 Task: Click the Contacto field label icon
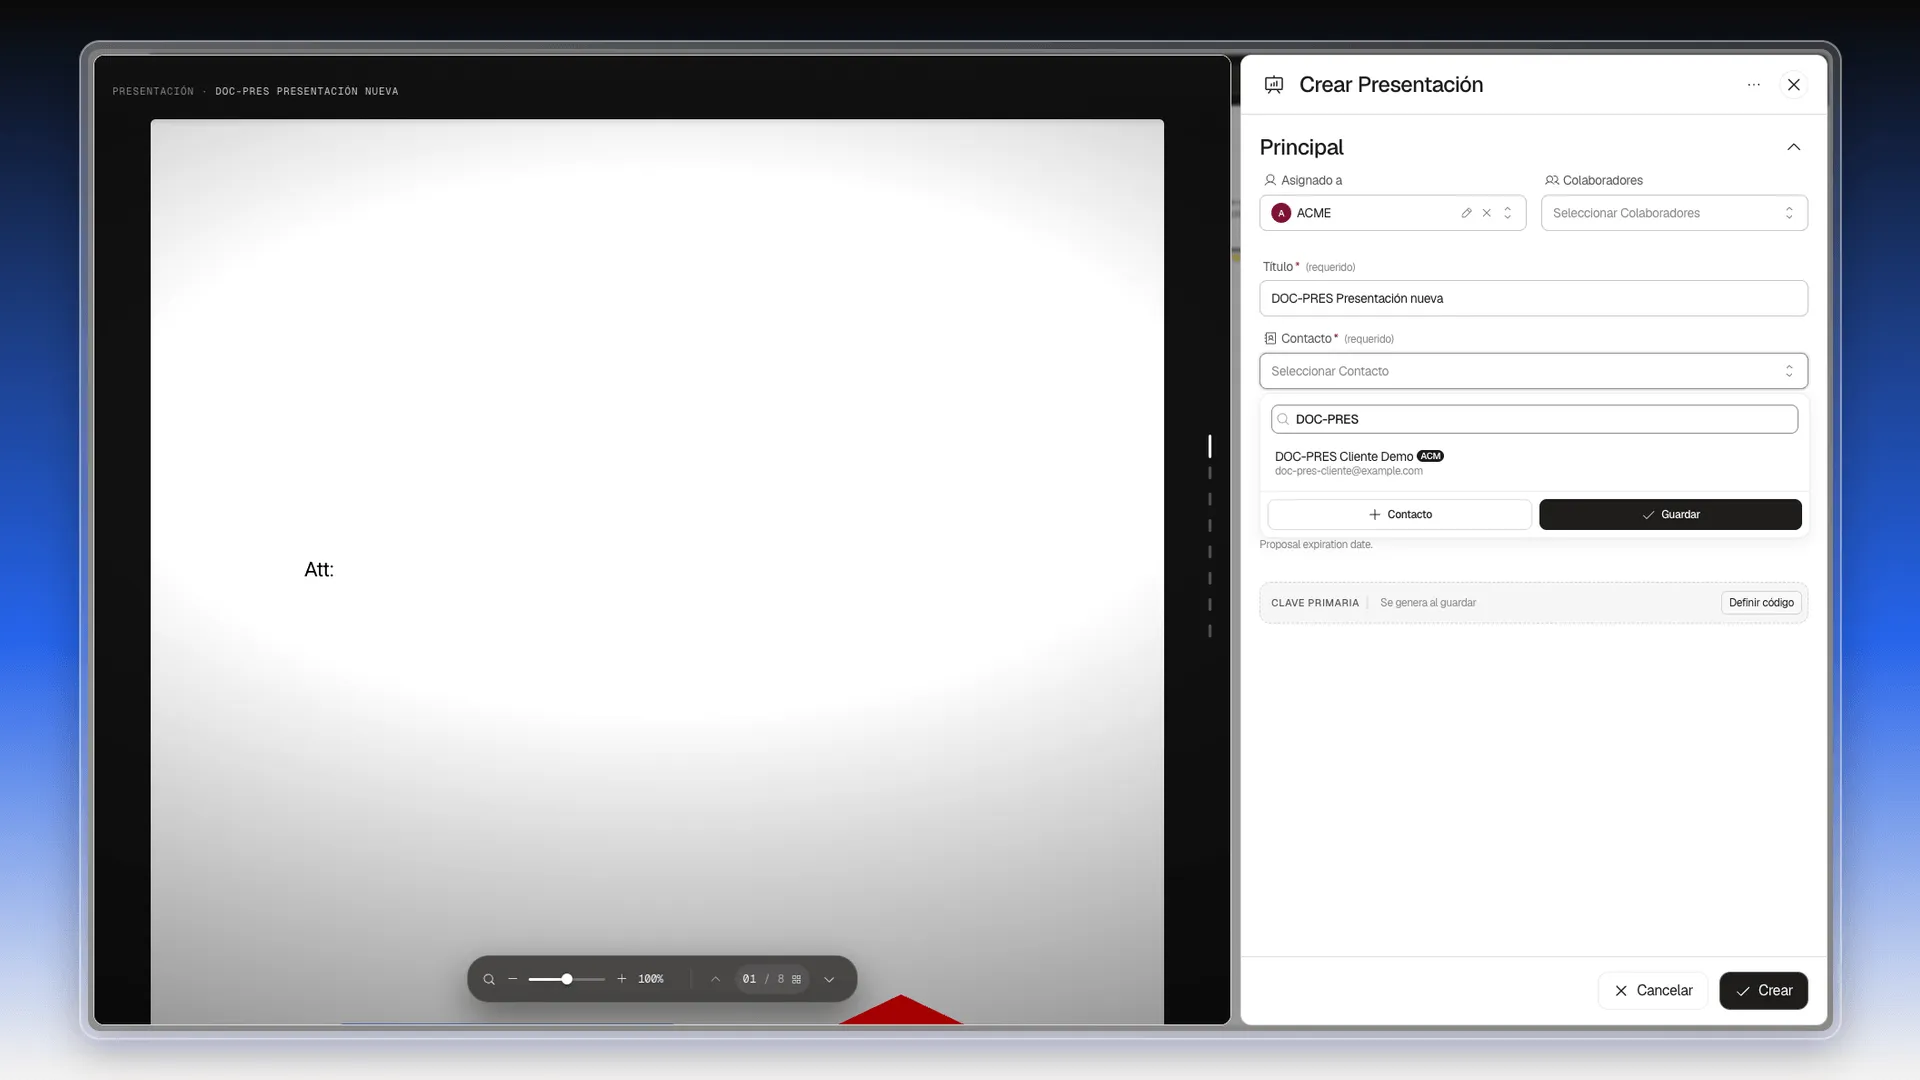pos(1270,338)
